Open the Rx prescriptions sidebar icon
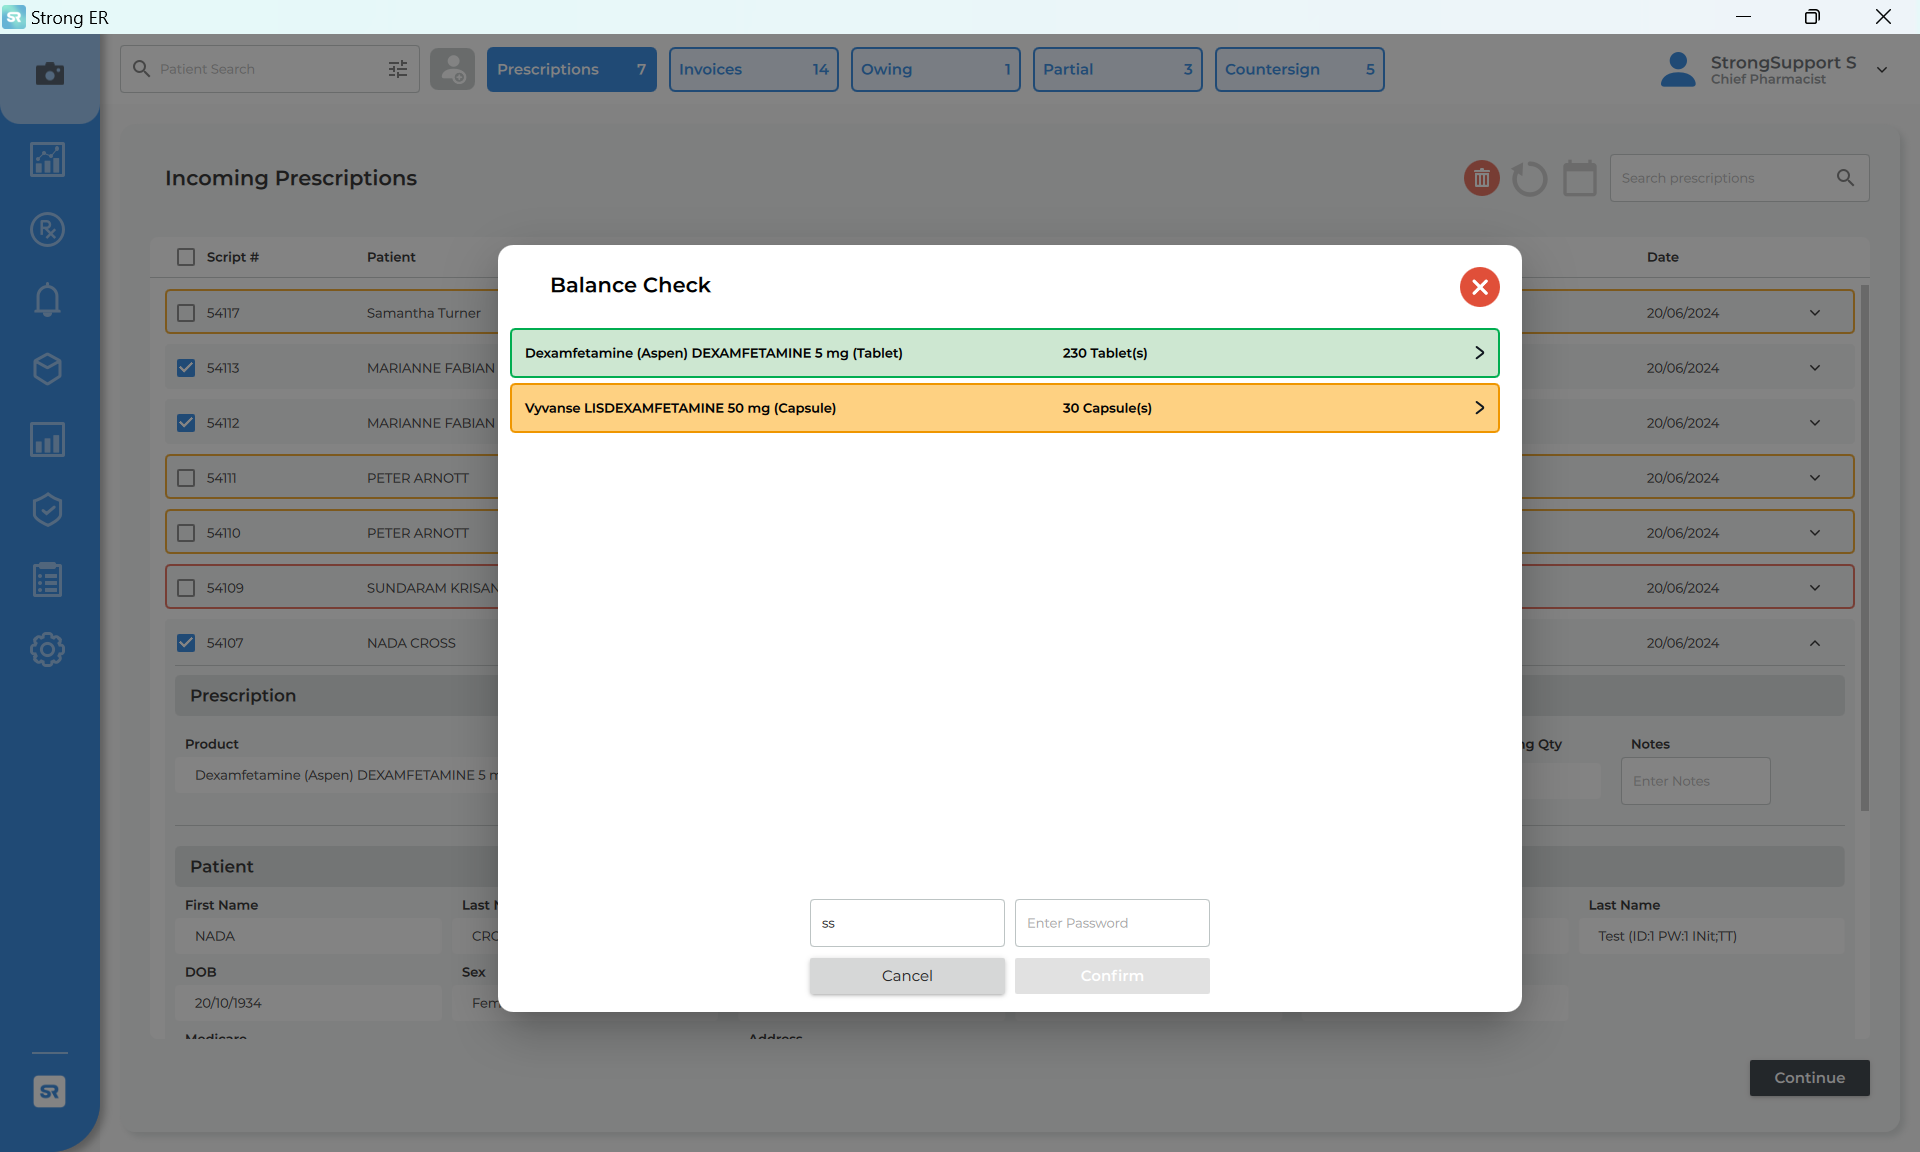Screen dimensions: 1920x1152 click(47, 230)
